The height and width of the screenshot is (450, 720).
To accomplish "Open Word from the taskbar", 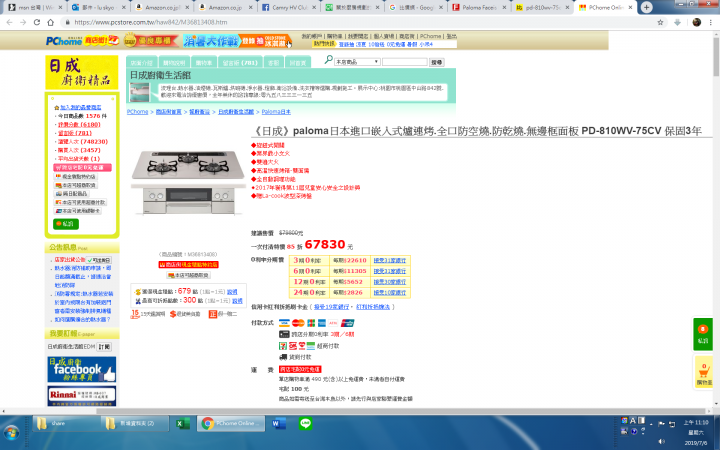I will pyautogui.click(x=278, y=423).
